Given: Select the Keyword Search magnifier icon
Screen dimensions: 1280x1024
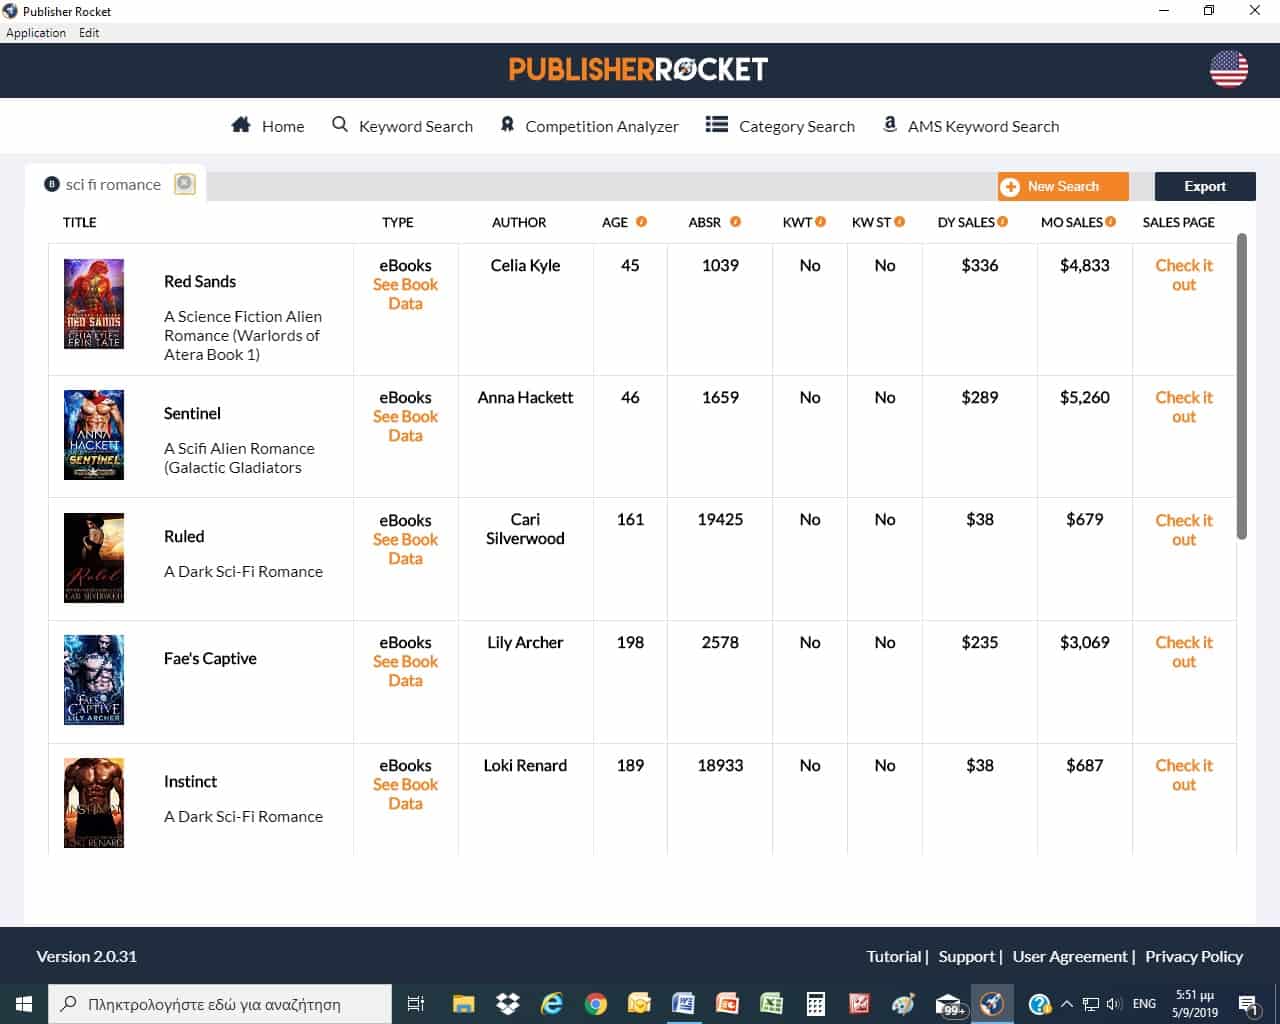Looking at the screenshot, I should click(x=339, y=124).
